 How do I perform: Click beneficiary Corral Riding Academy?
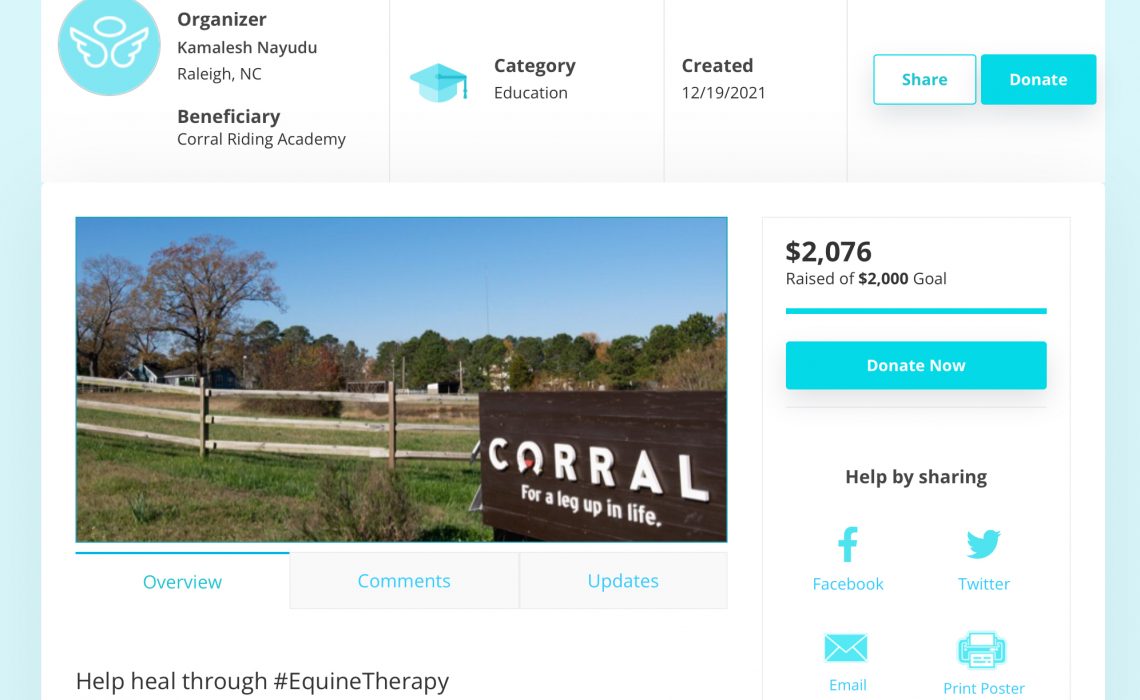[262, 139]
